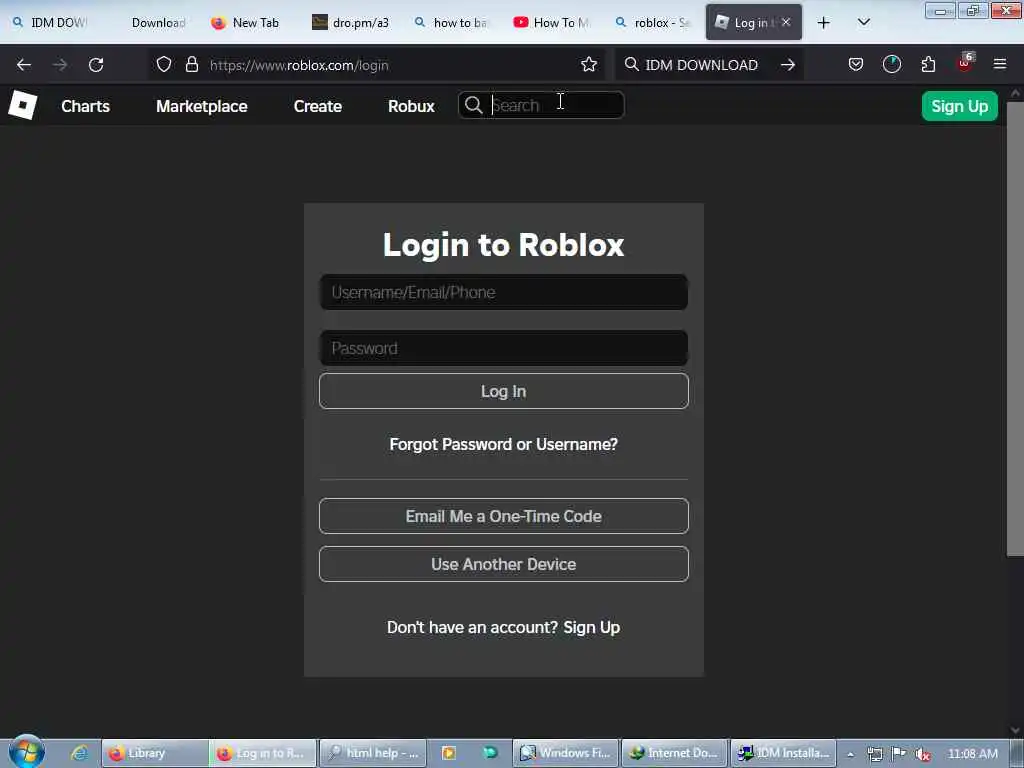Open the Pocket save icon
The height and width of the screenshot is (768, 1024).
tap(856, 64)
